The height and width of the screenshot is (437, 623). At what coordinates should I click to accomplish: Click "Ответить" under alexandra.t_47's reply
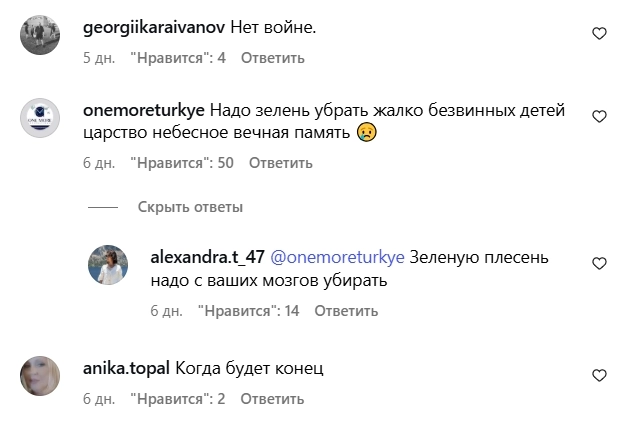(347, 311)
